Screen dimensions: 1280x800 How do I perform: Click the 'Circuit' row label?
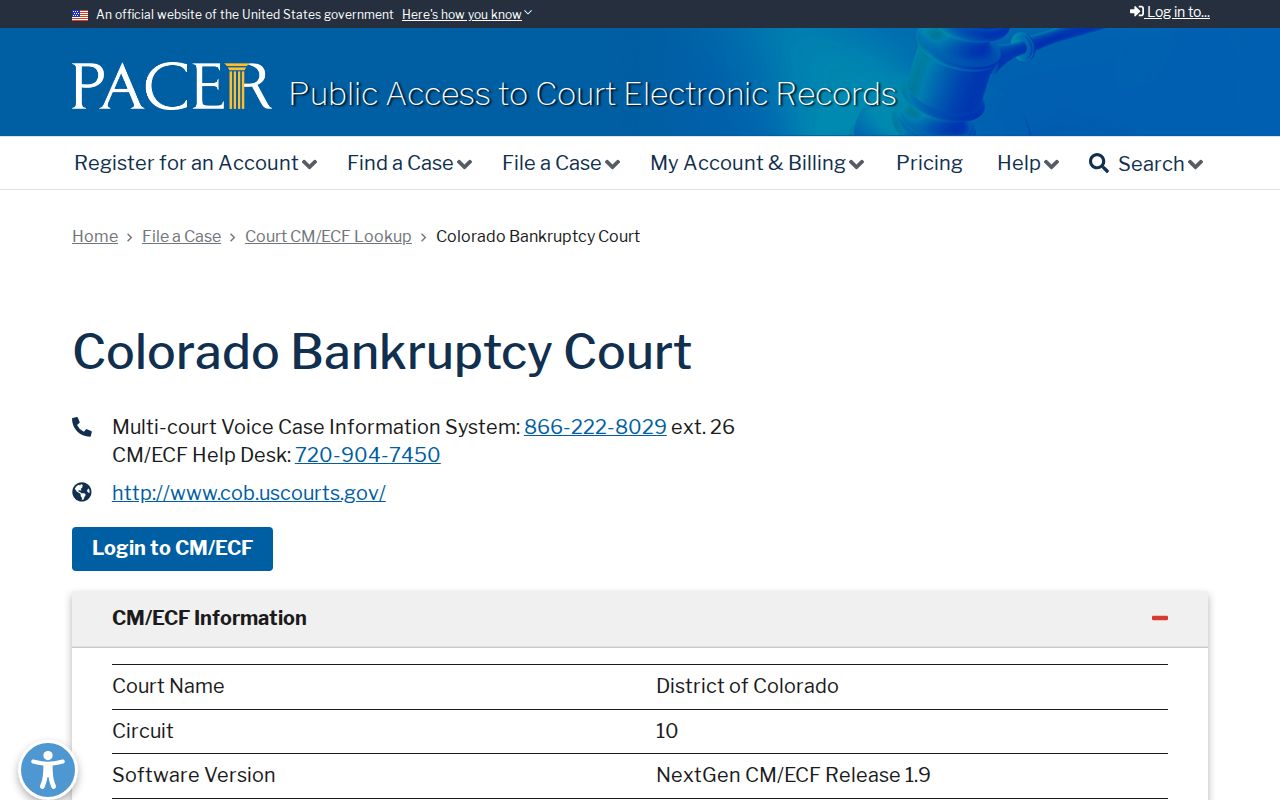(143, 731)
